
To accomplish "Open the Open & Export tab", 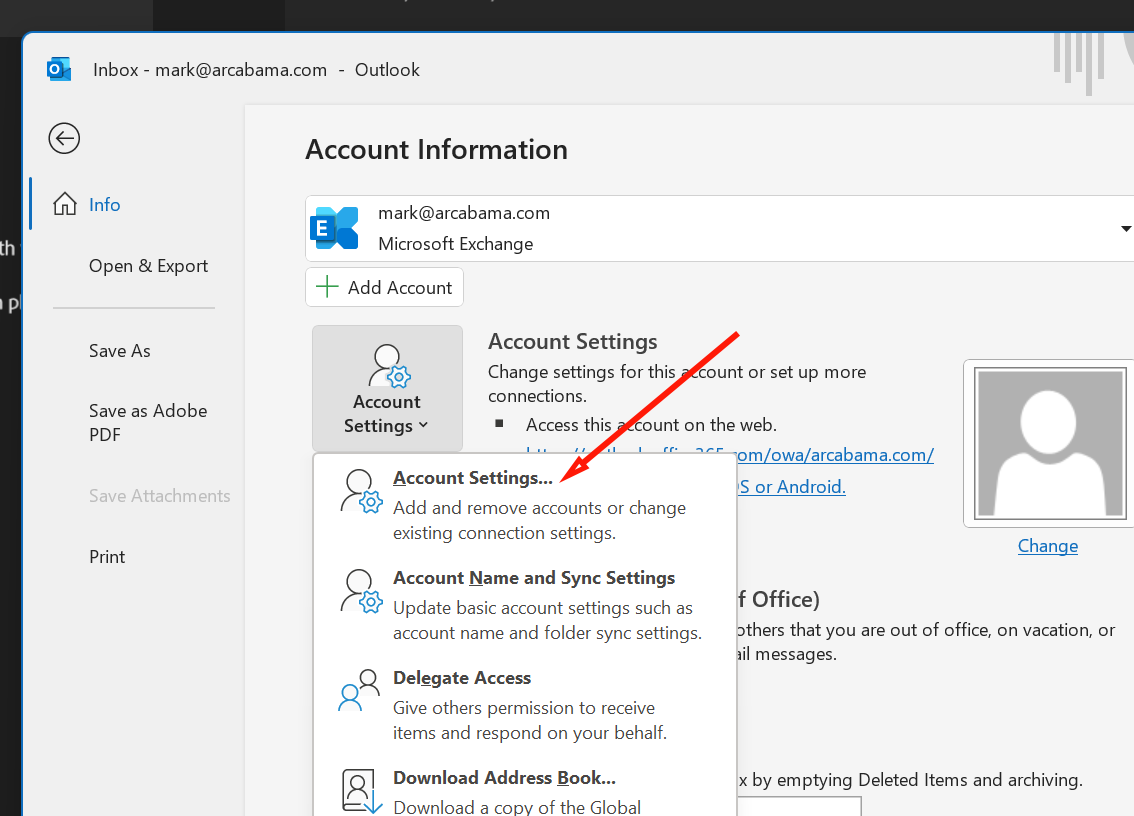I will coord(148,266).
